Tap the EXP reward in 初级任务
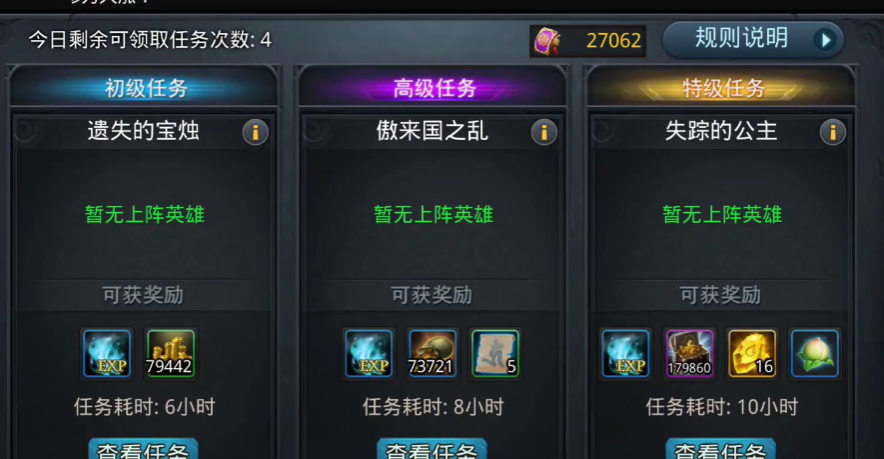 pos(107,354)
